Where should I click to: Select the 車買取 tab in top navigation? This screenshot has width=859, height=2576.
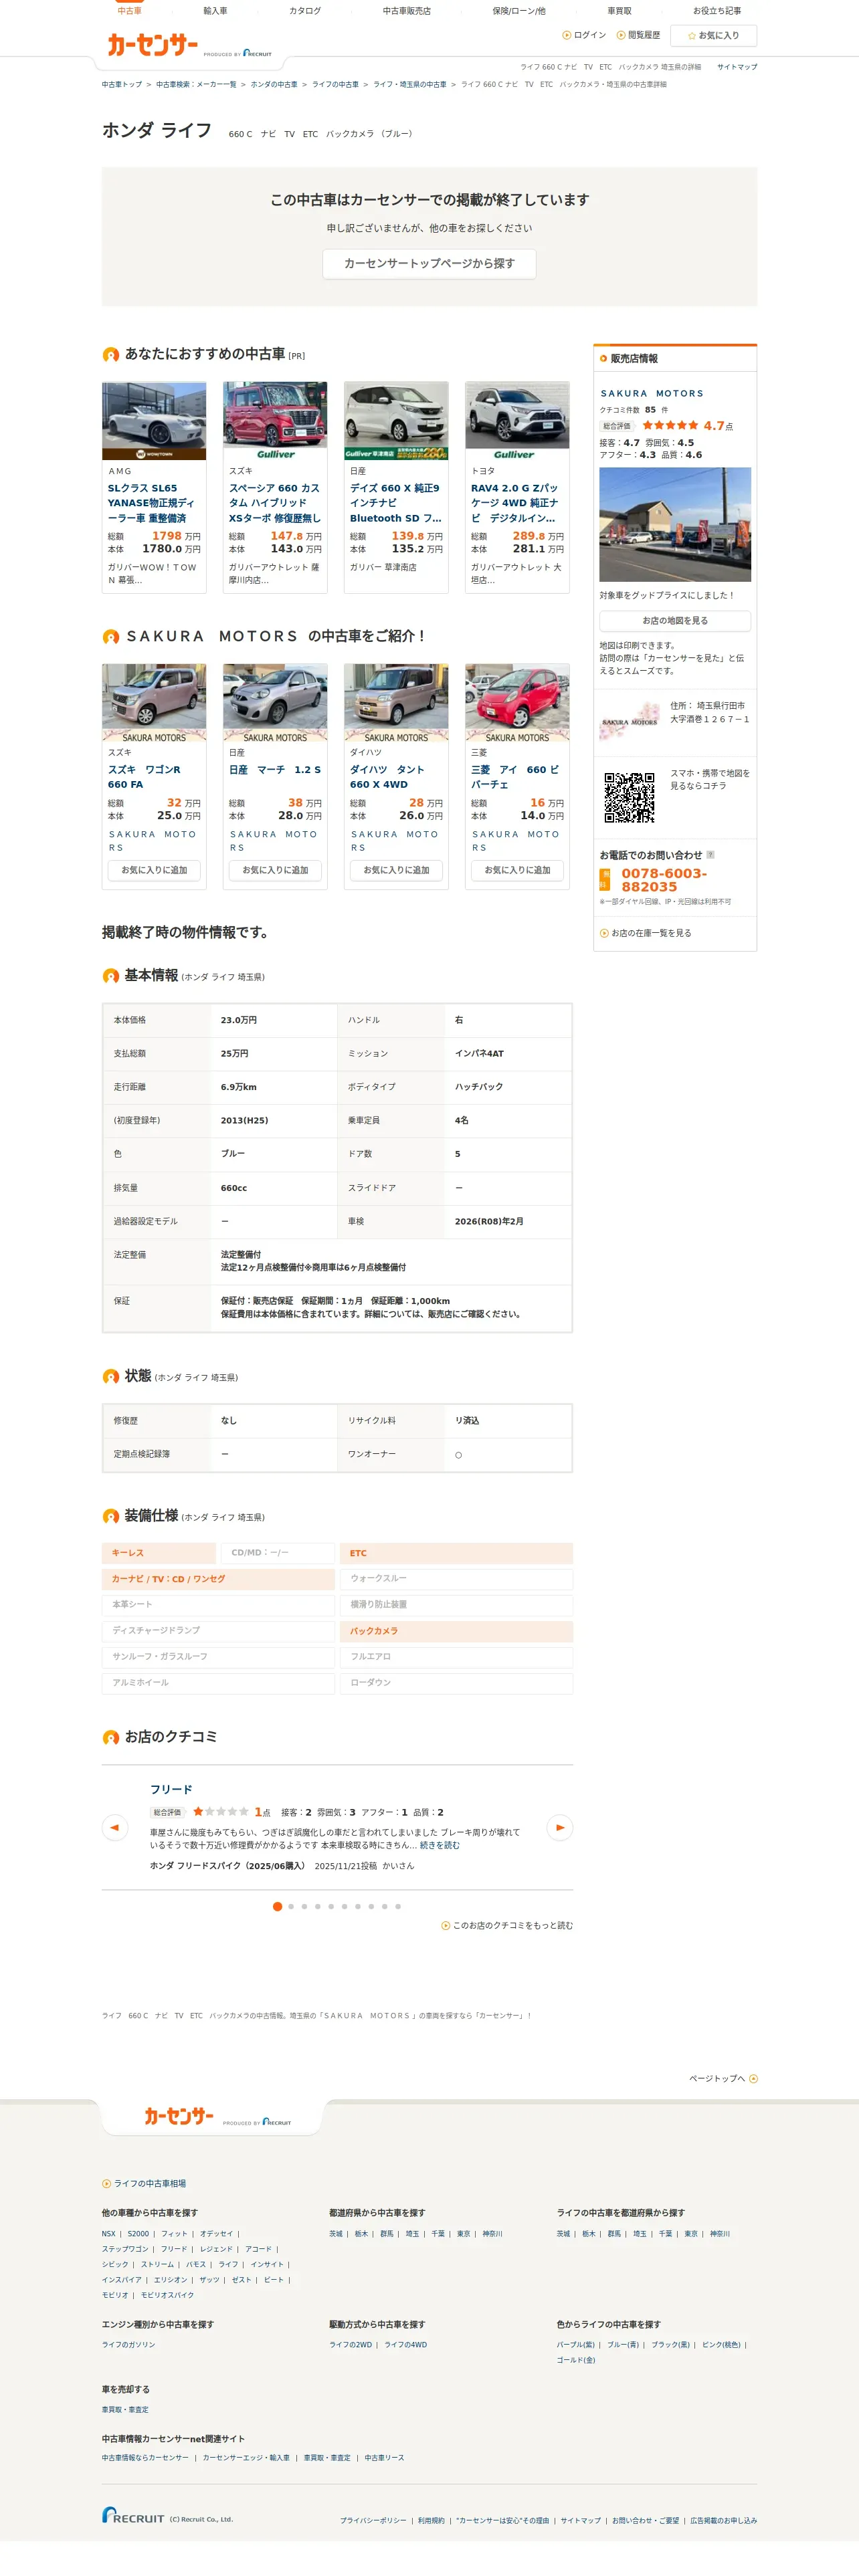tap(619, 11)
